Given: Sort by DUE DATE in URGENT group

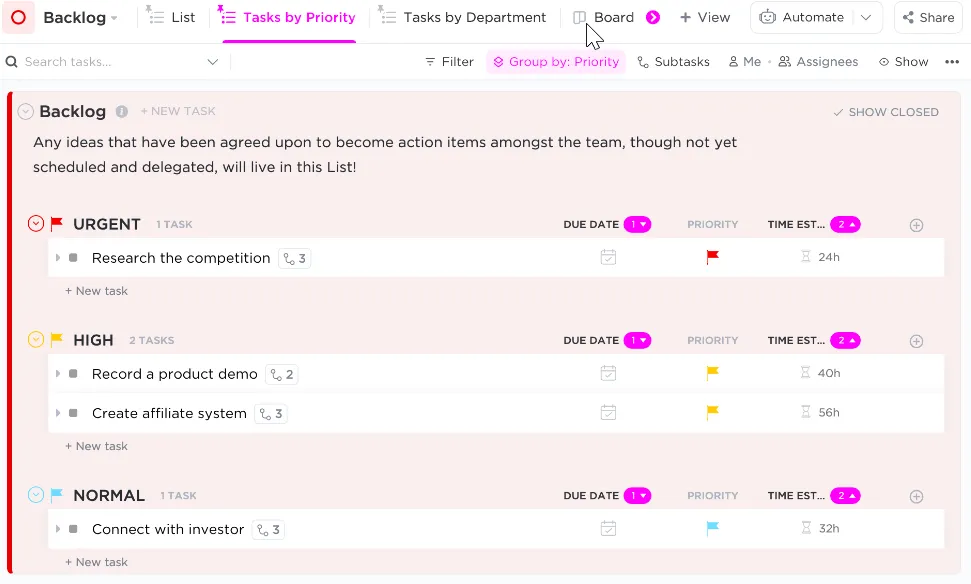Looking at the screenshot, I should (591, 224).
